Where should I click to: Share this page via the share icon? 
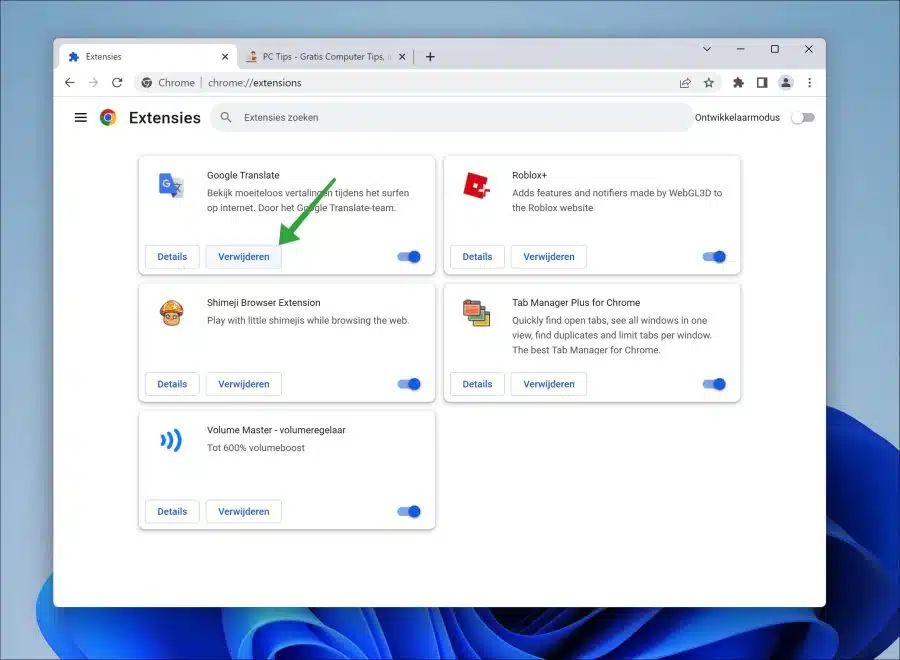click(685, 83)
